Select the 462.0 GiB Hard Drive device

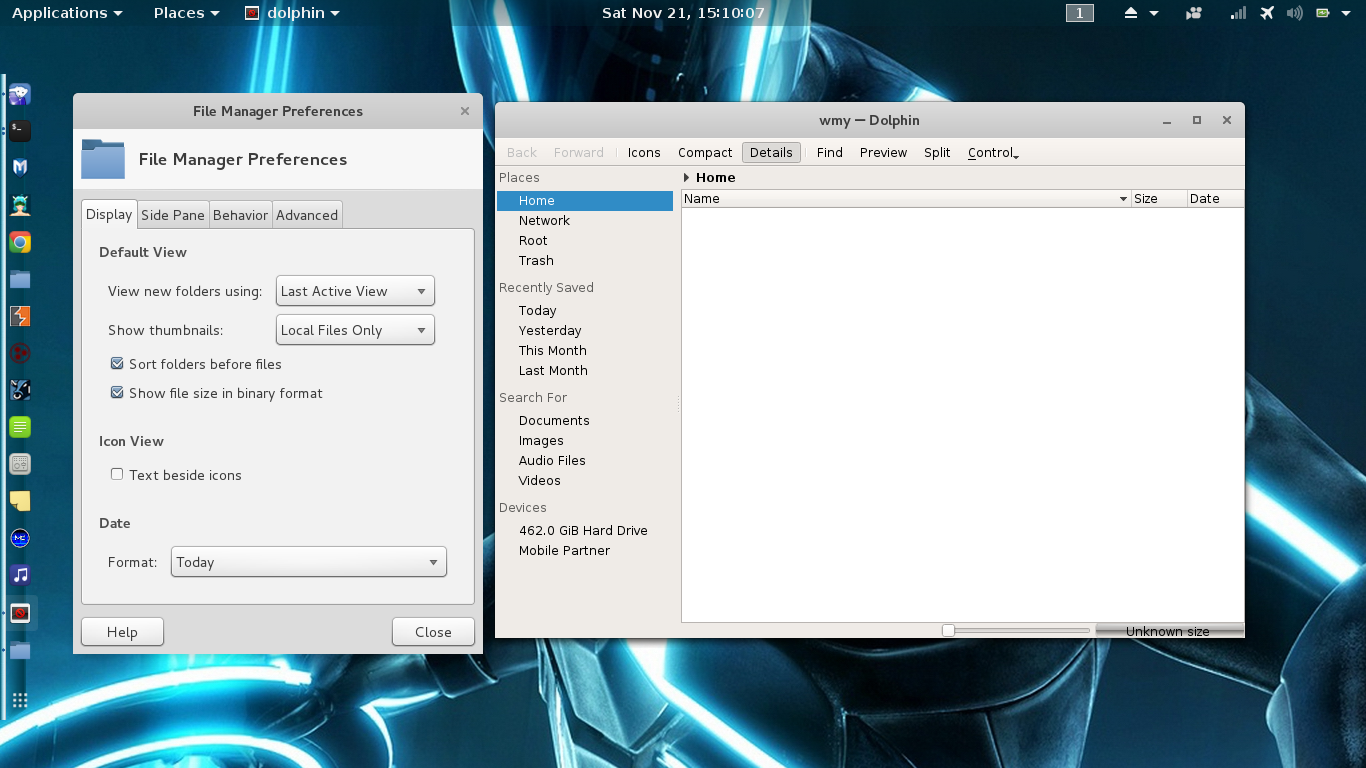pos(585,531)
